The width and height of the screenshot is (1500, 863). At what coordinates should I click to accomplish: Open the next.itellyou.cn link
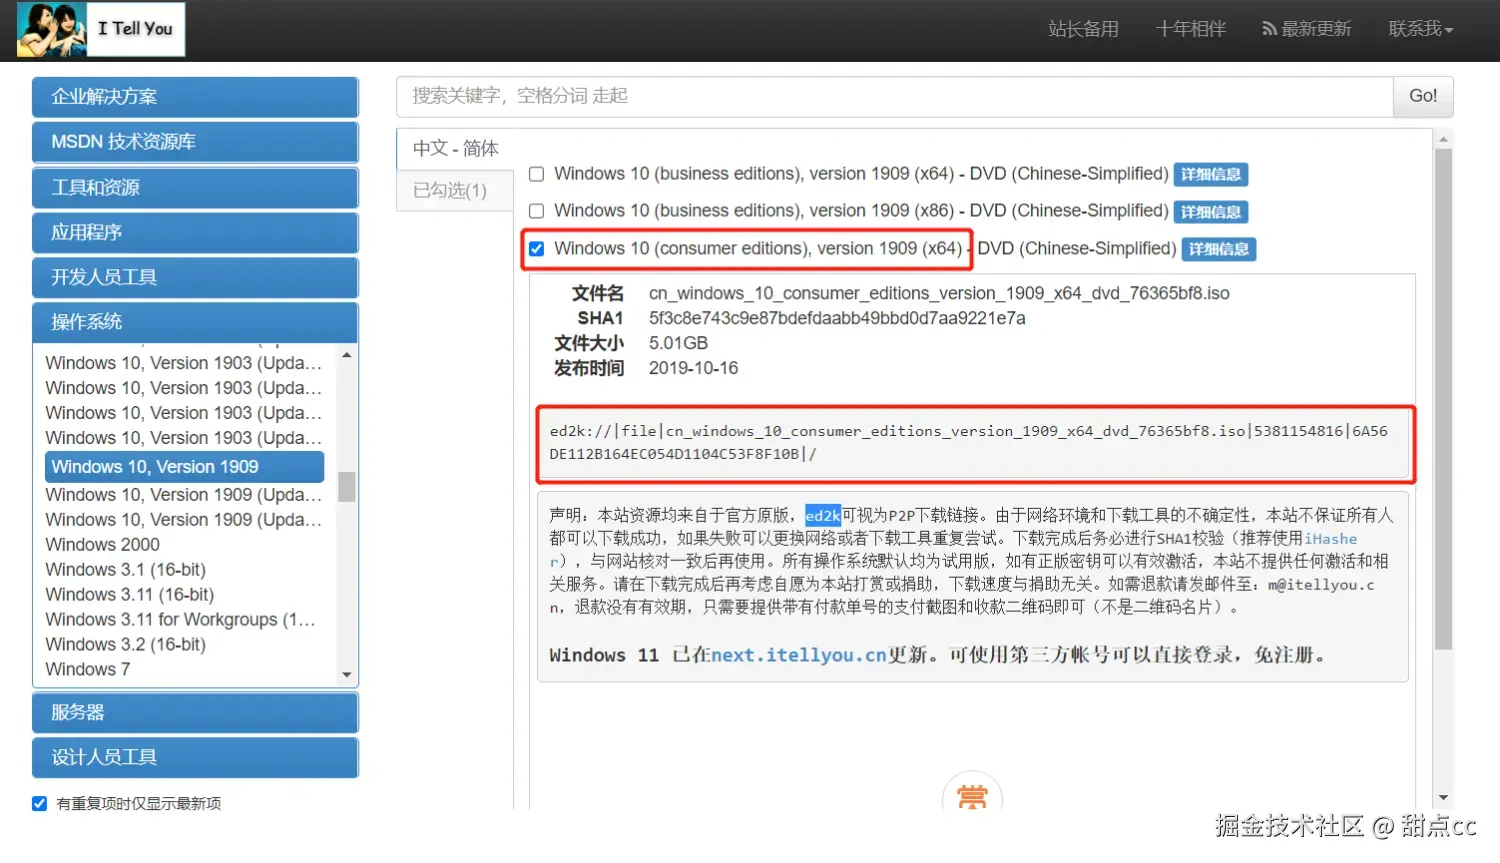(x=798, y=655)
